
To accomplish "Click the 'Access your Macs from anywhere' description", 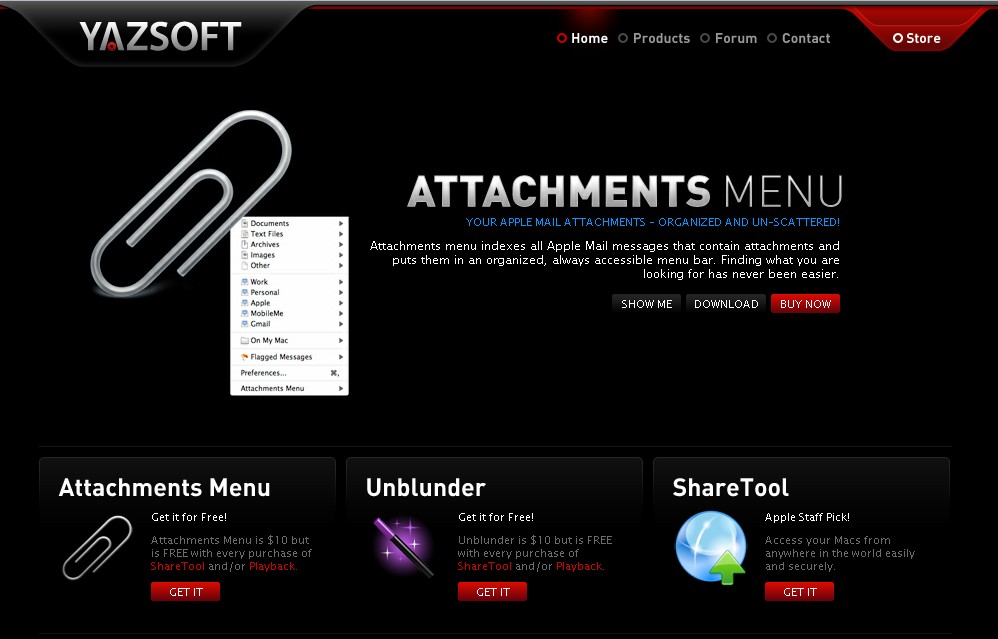I will point(840,553).
